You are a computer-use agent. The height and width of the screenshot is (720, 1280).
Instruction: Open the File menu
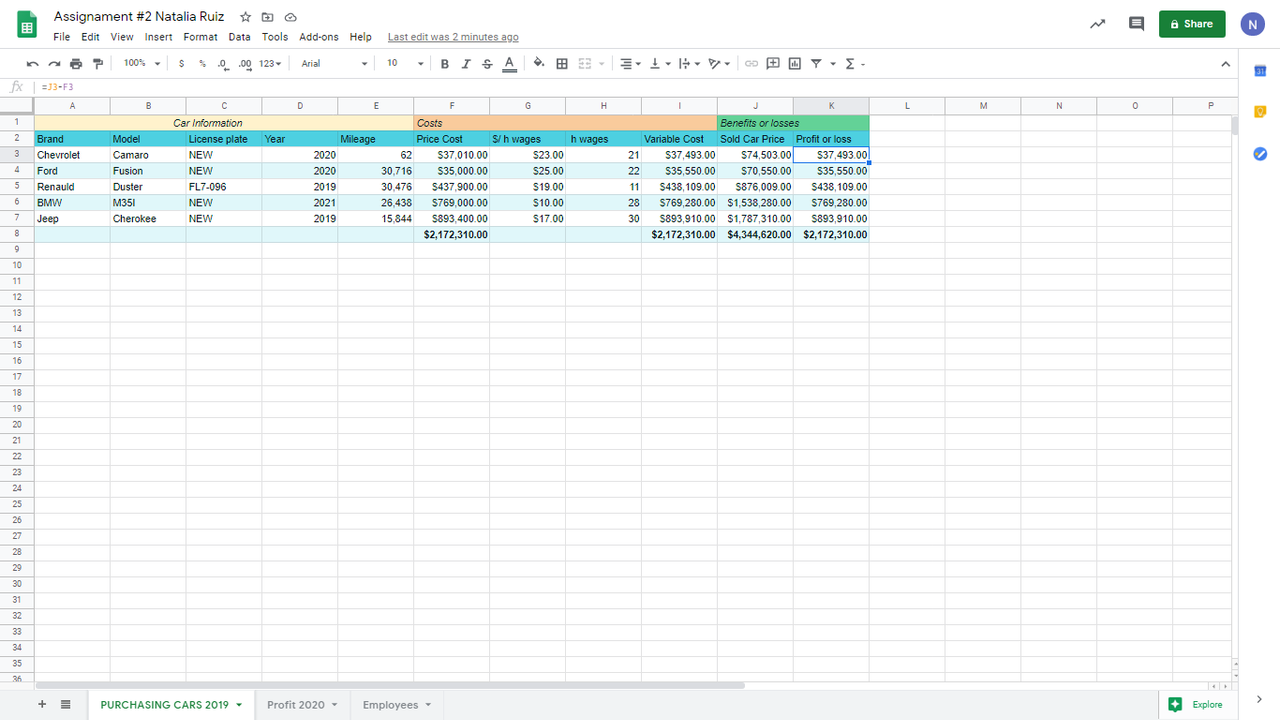pyautogui.click(x=62, y=37)
